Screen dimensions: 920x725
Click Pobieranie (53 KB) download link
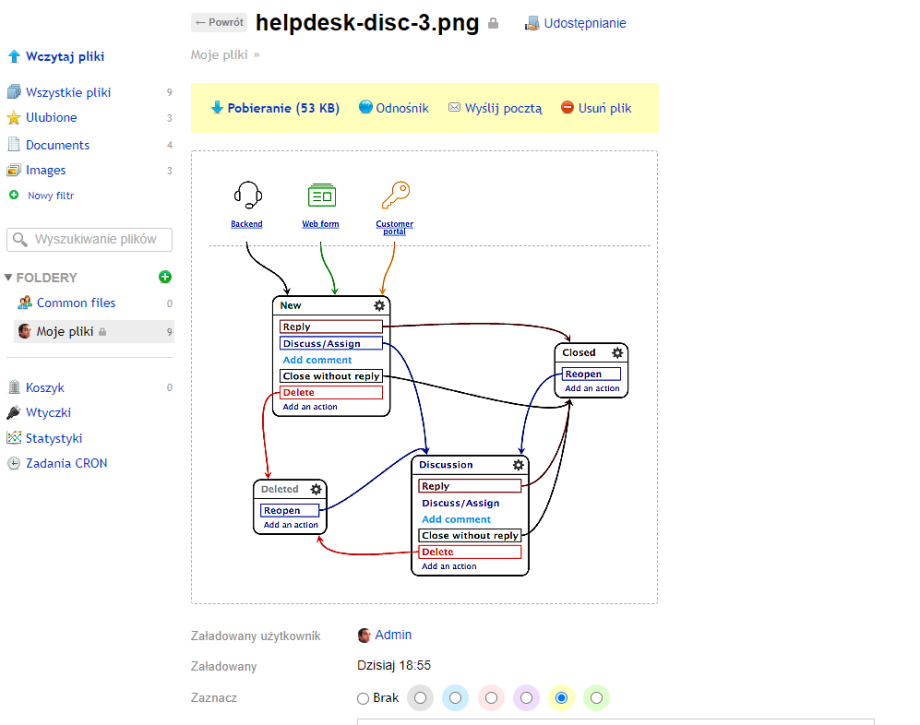(x=276, y=108)
